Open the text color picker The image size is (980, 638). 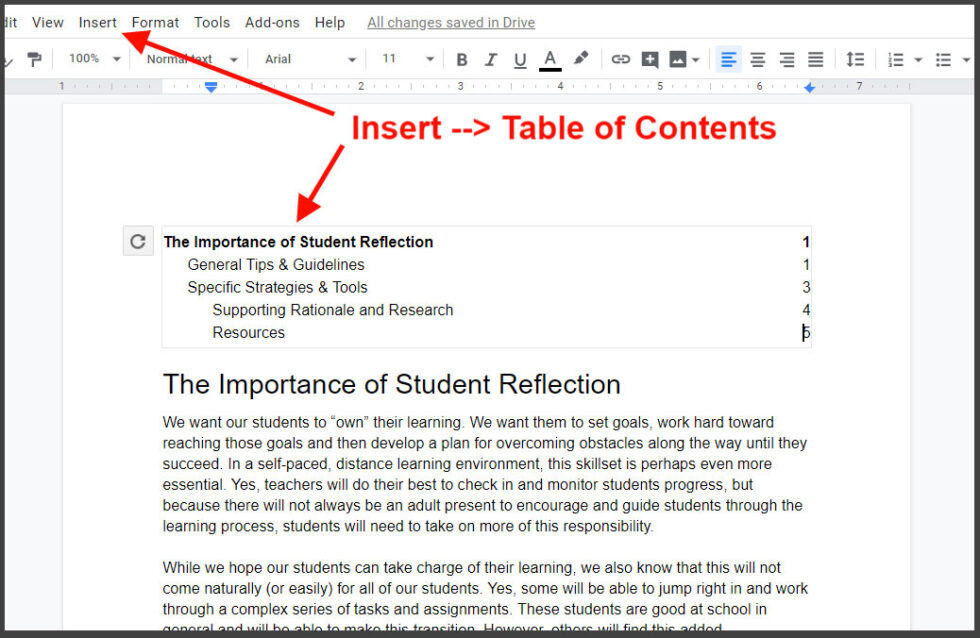click(x=550, y=59)
